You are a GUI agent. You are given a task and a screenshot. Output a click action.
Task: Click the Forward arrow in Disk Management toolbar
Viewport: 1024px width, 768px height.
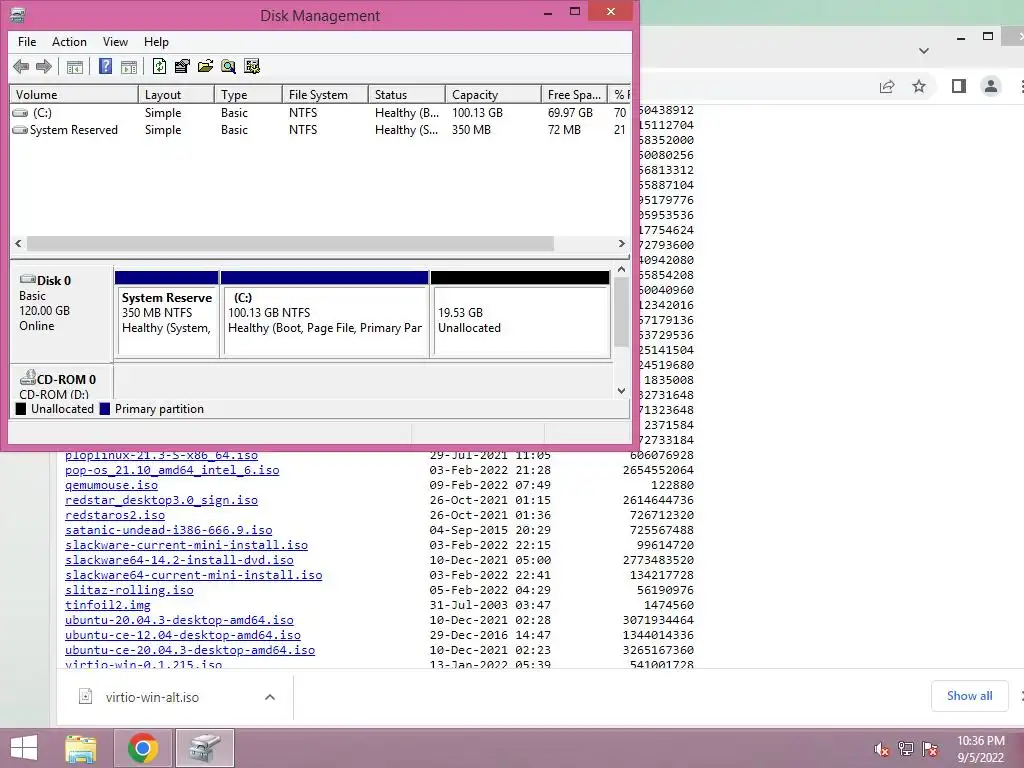[44, 66]
